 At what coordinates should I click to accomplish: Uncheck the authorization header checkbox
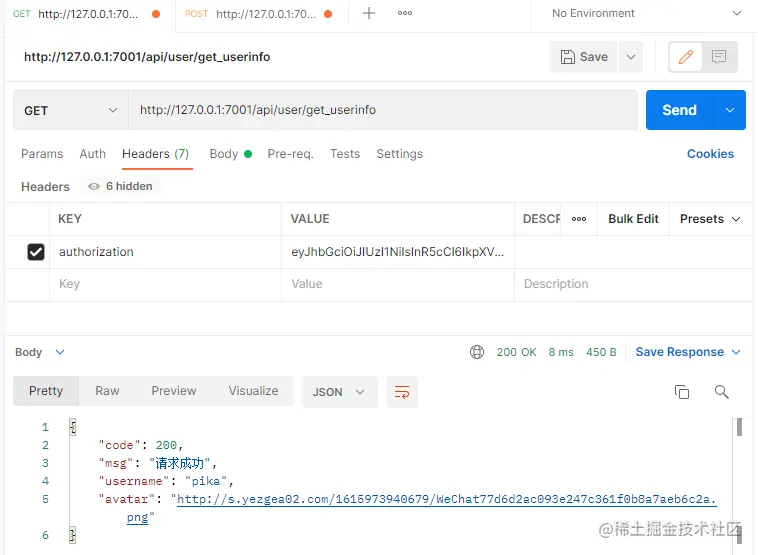coord(36,252)
